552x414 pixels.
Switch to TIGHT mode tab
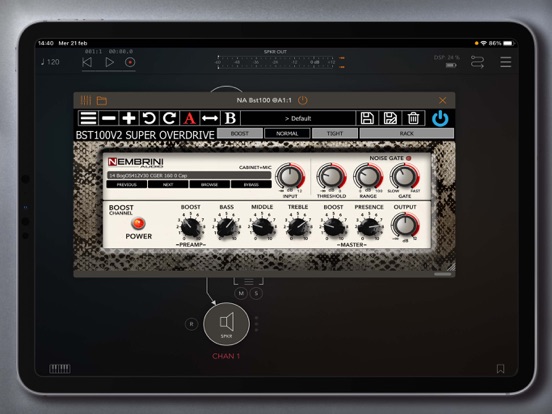pyautogui.click(x=335, y=133)
